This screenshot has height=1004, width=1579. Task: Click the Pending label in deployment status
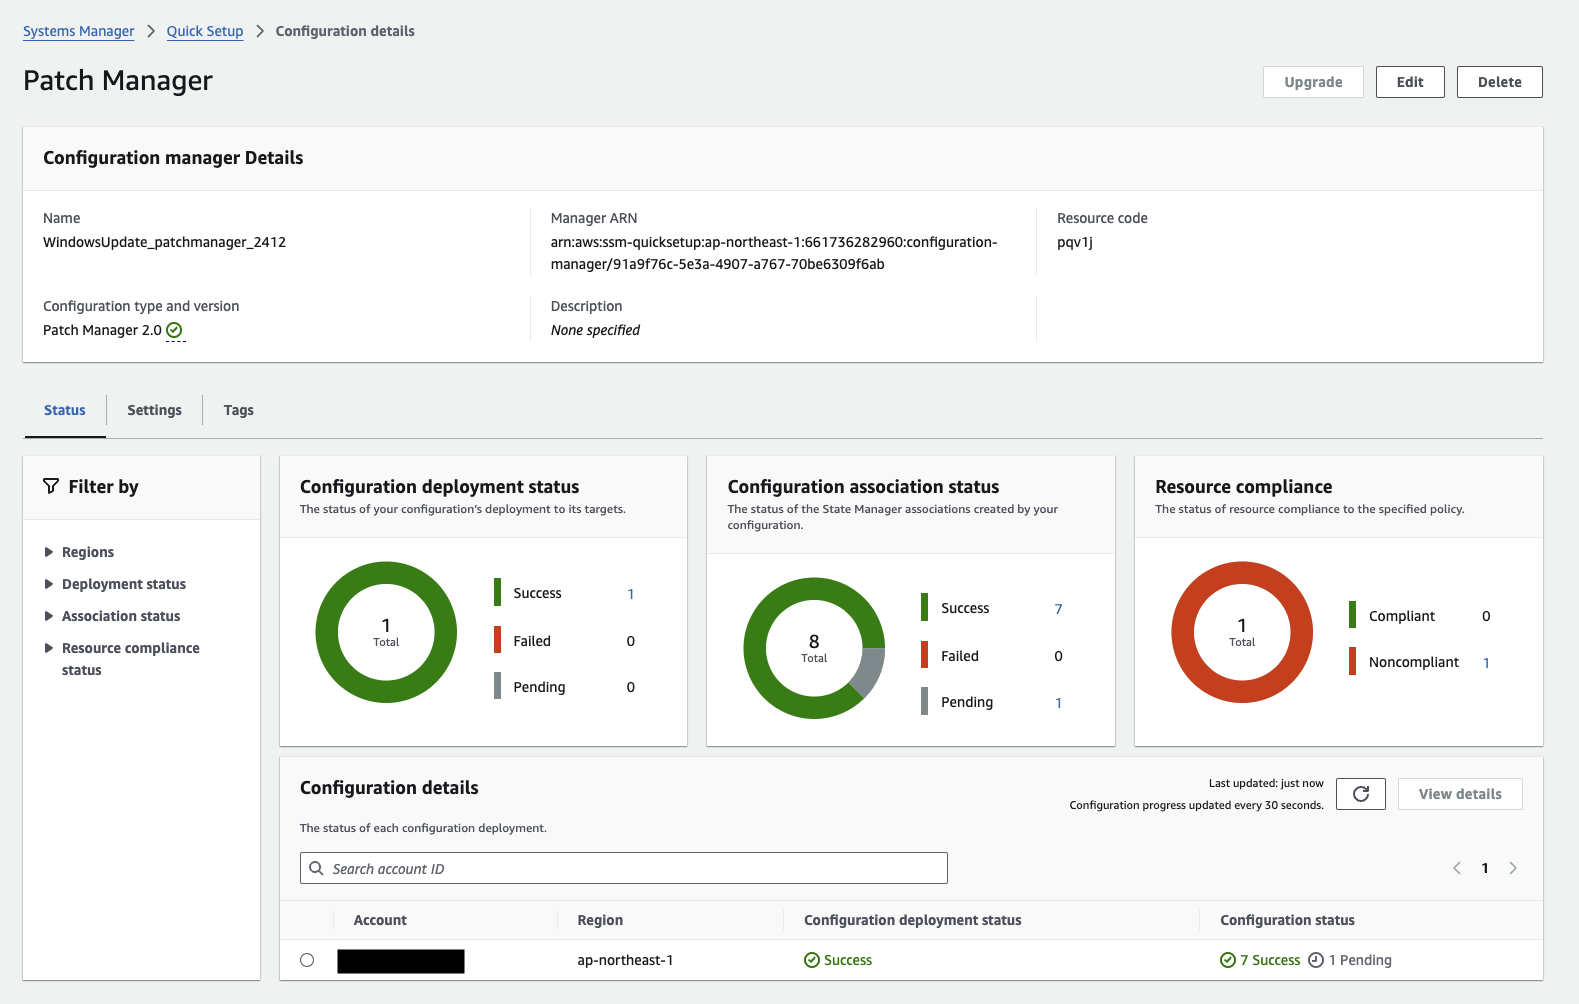click(539, 687)
